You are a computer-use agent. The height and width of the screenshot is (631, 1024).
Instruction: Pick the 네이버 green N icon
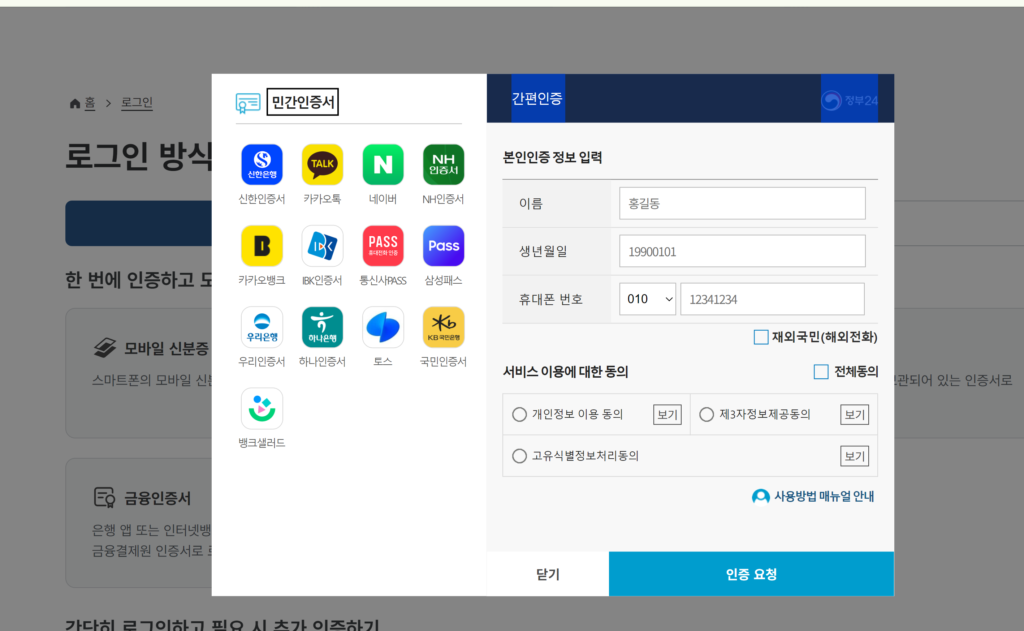(x=383, y=165)
